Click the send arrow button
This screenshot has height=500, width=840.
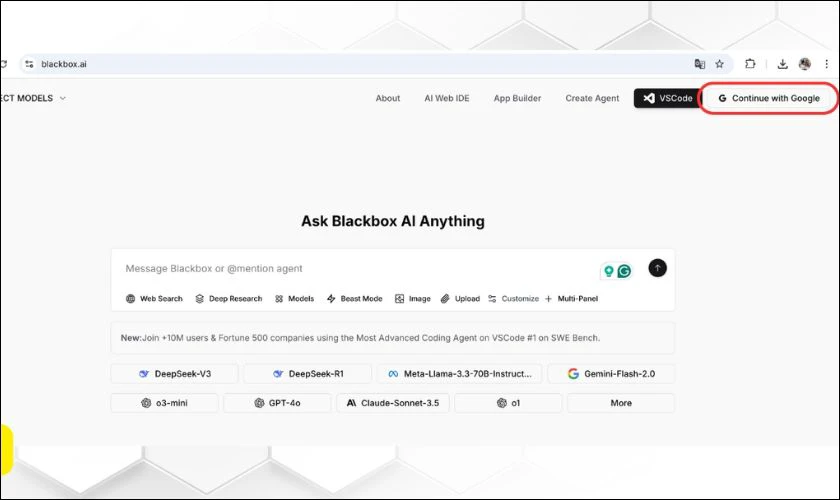pos(657,268)
